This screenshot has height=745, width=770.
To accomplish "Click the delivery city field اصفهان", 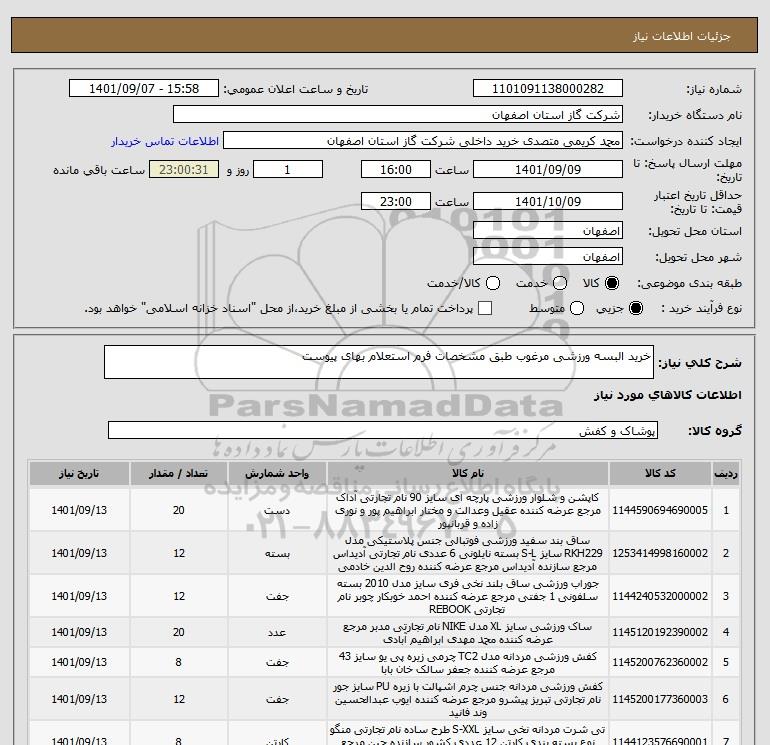I will 548,257.
